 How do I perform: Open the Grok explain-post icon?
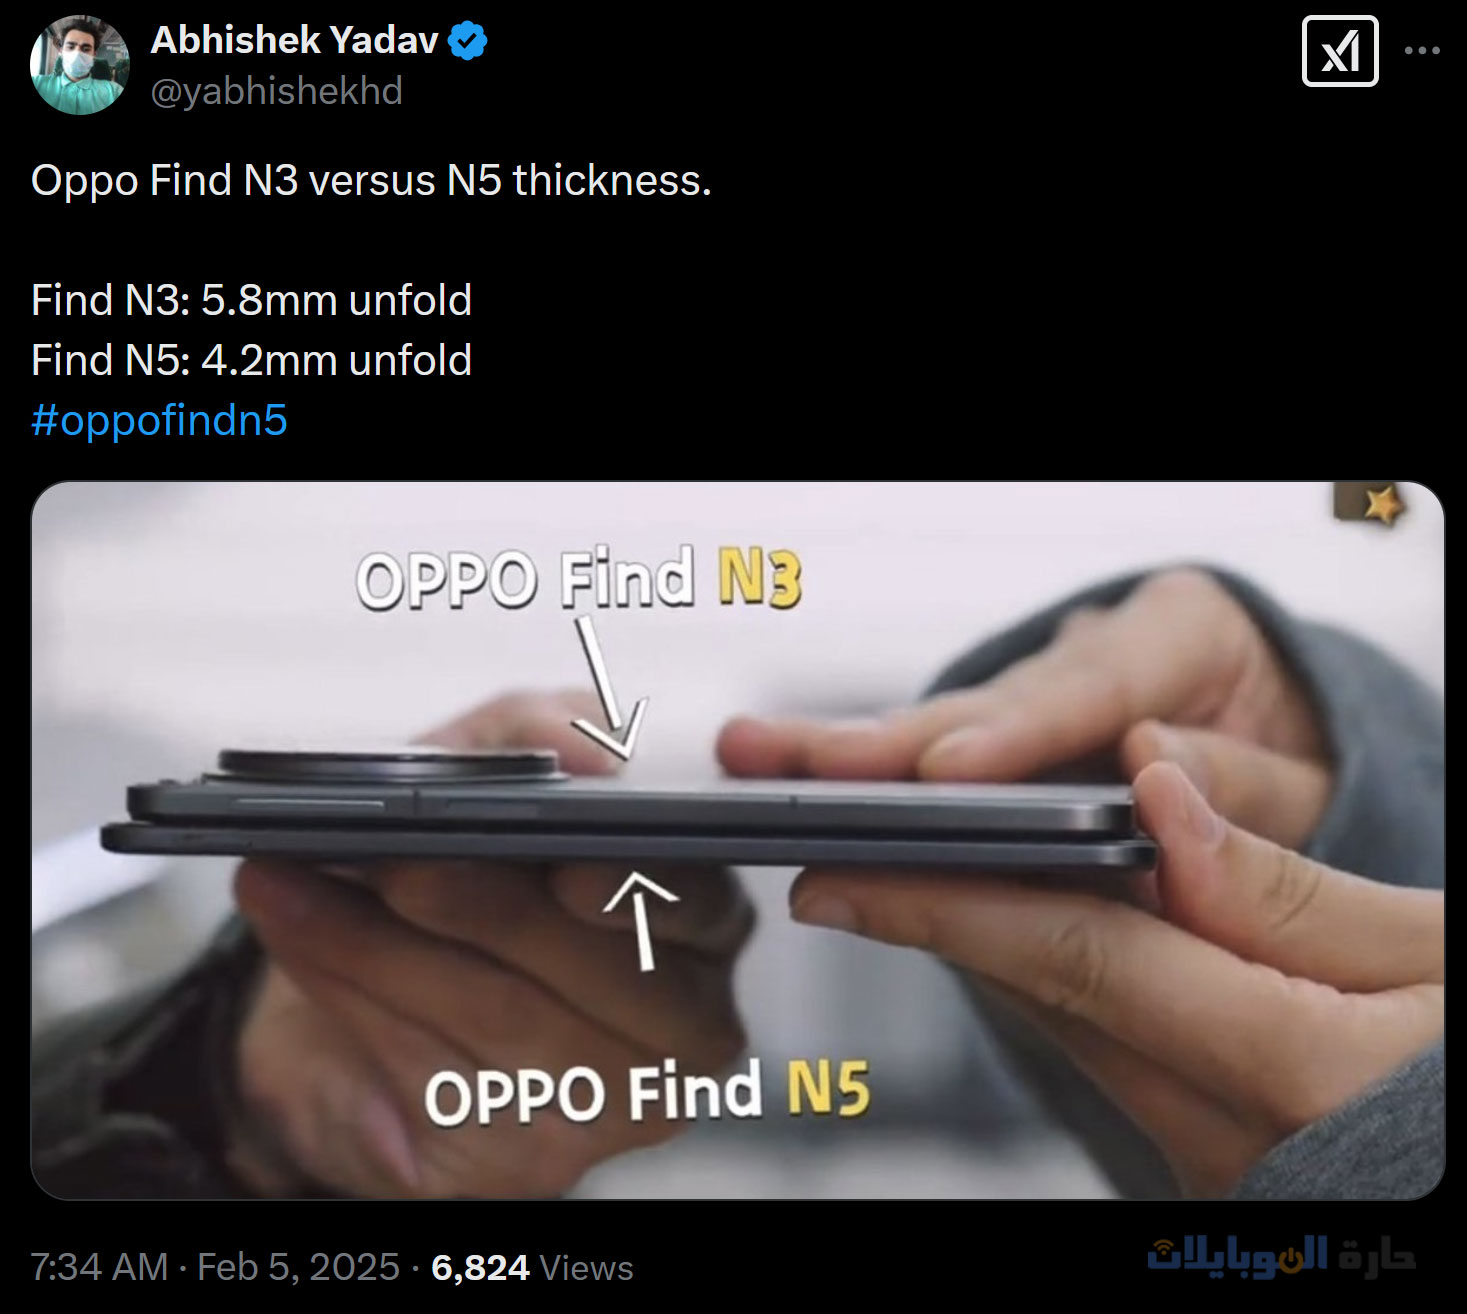1340,51
